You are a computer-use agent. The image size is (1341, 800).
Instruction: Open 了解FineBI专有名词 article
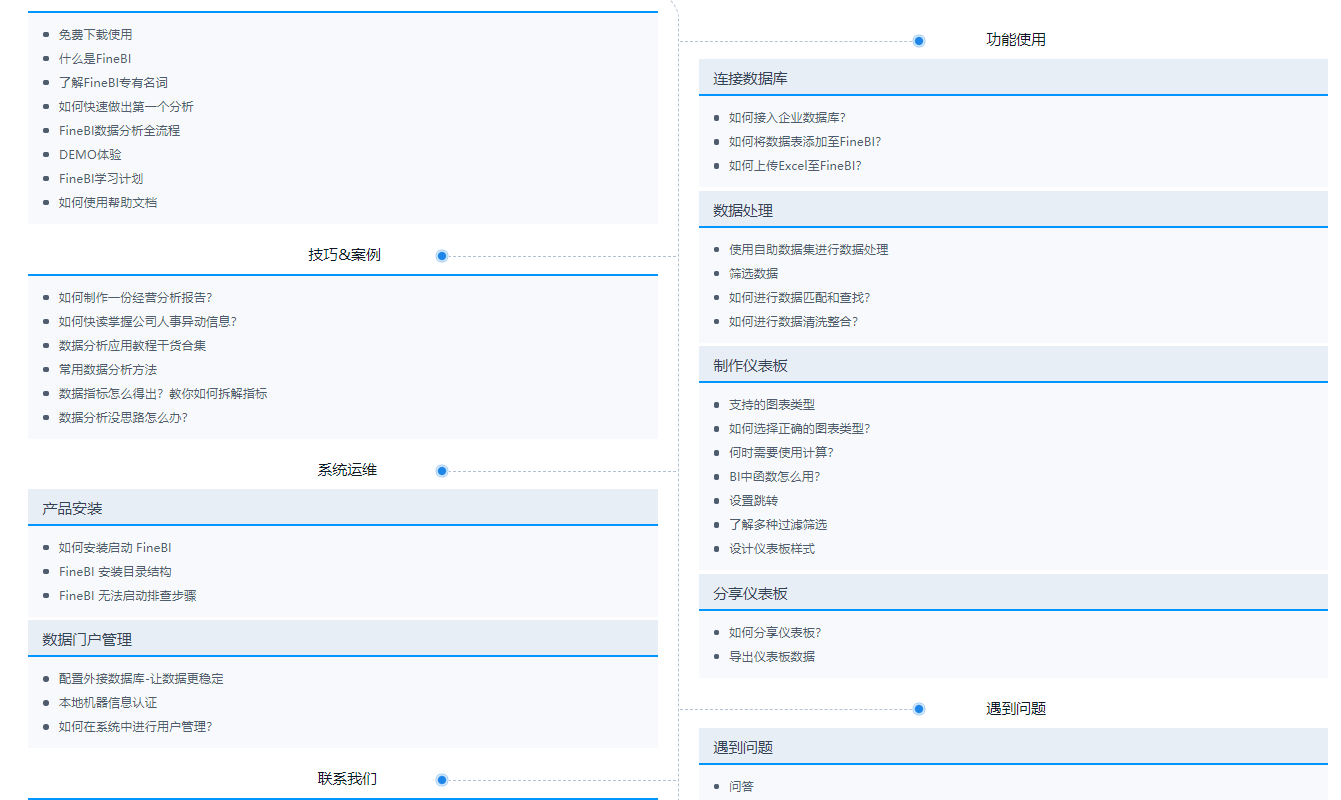[x=113, y=83]
